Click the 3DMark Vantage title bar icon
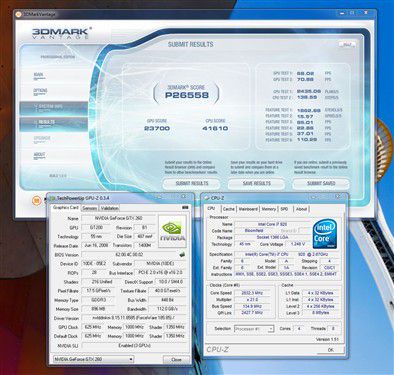 [19, 14]
